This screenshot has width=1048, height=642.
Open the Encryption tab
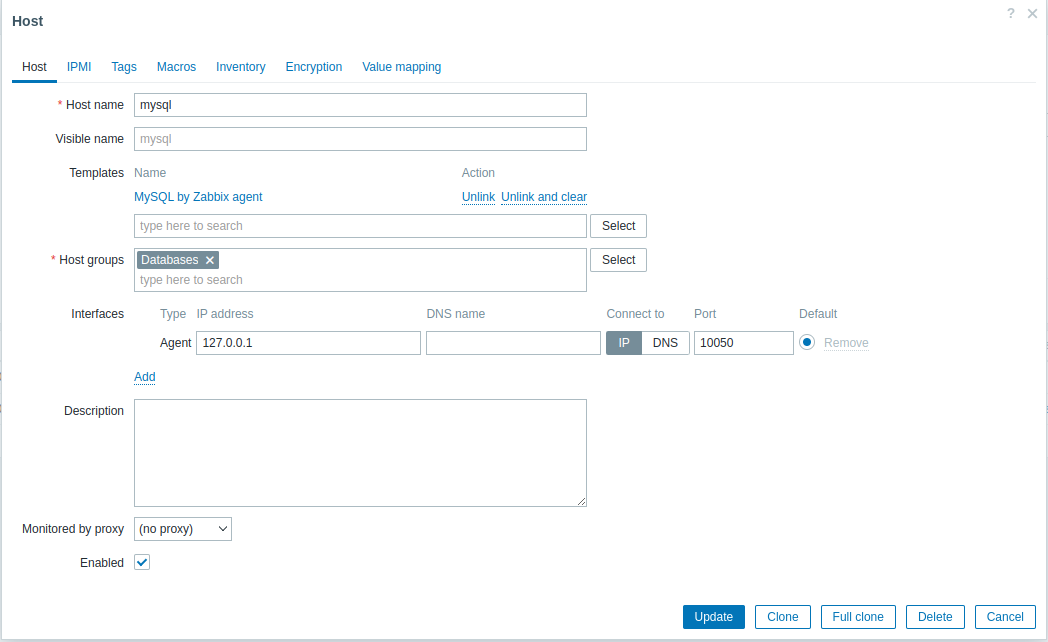point(314,67)
